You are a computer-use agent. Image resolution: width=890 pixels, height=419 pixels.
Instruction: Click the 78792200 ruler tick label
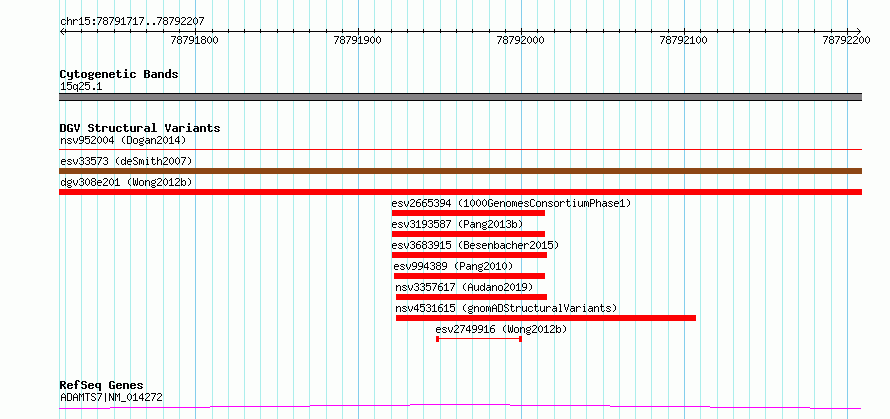coord(847,40)
